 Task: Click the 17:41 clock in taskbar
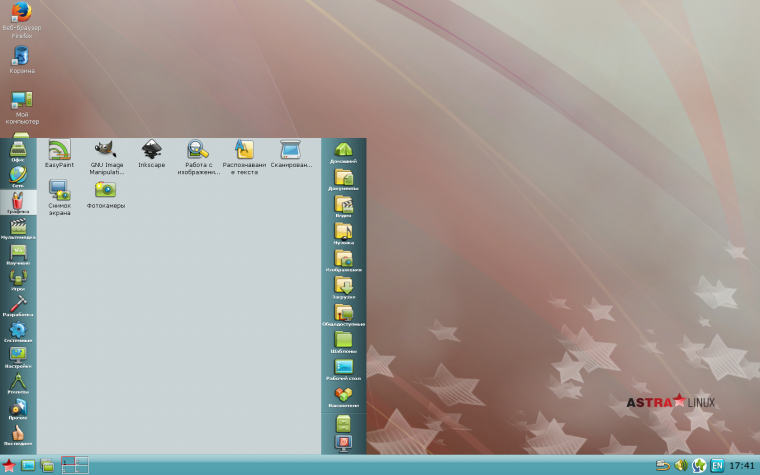742,466
